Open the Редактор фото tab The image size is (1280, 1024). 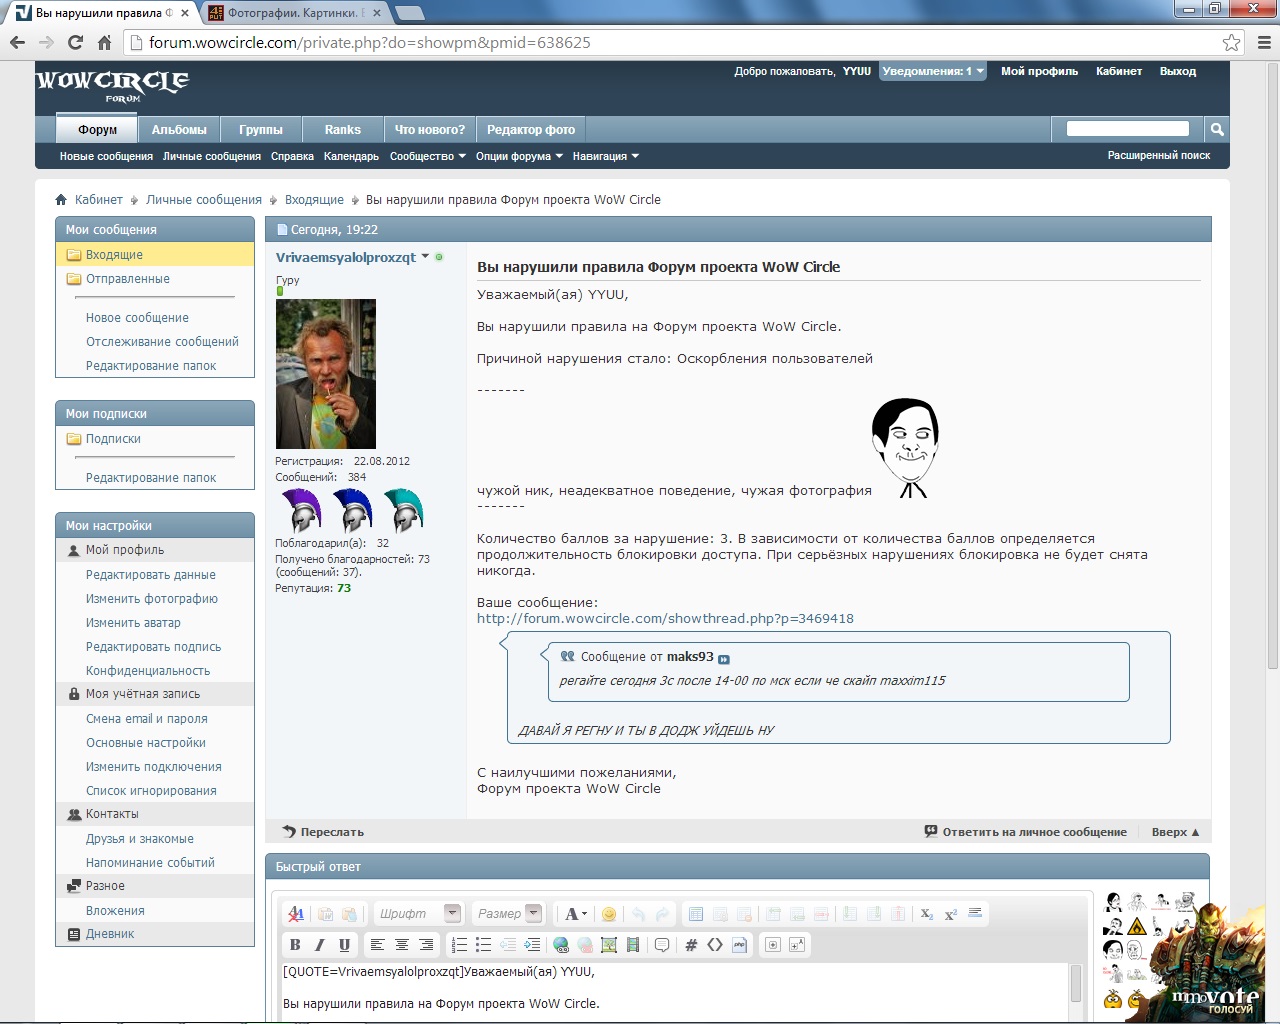pyautogui.click(x=531, y=130)
